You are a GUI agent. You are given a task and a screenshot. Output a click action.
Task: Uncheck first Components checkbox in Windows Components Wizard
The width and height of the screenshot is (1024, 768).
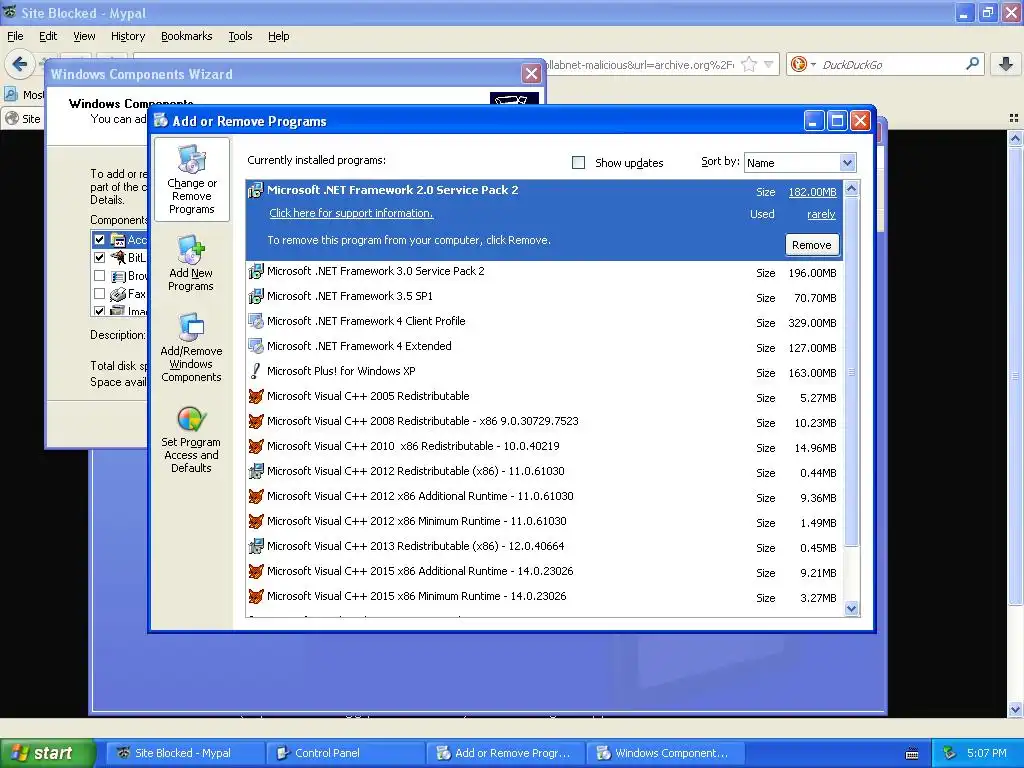pyautogui.click(x=99, y=240)
